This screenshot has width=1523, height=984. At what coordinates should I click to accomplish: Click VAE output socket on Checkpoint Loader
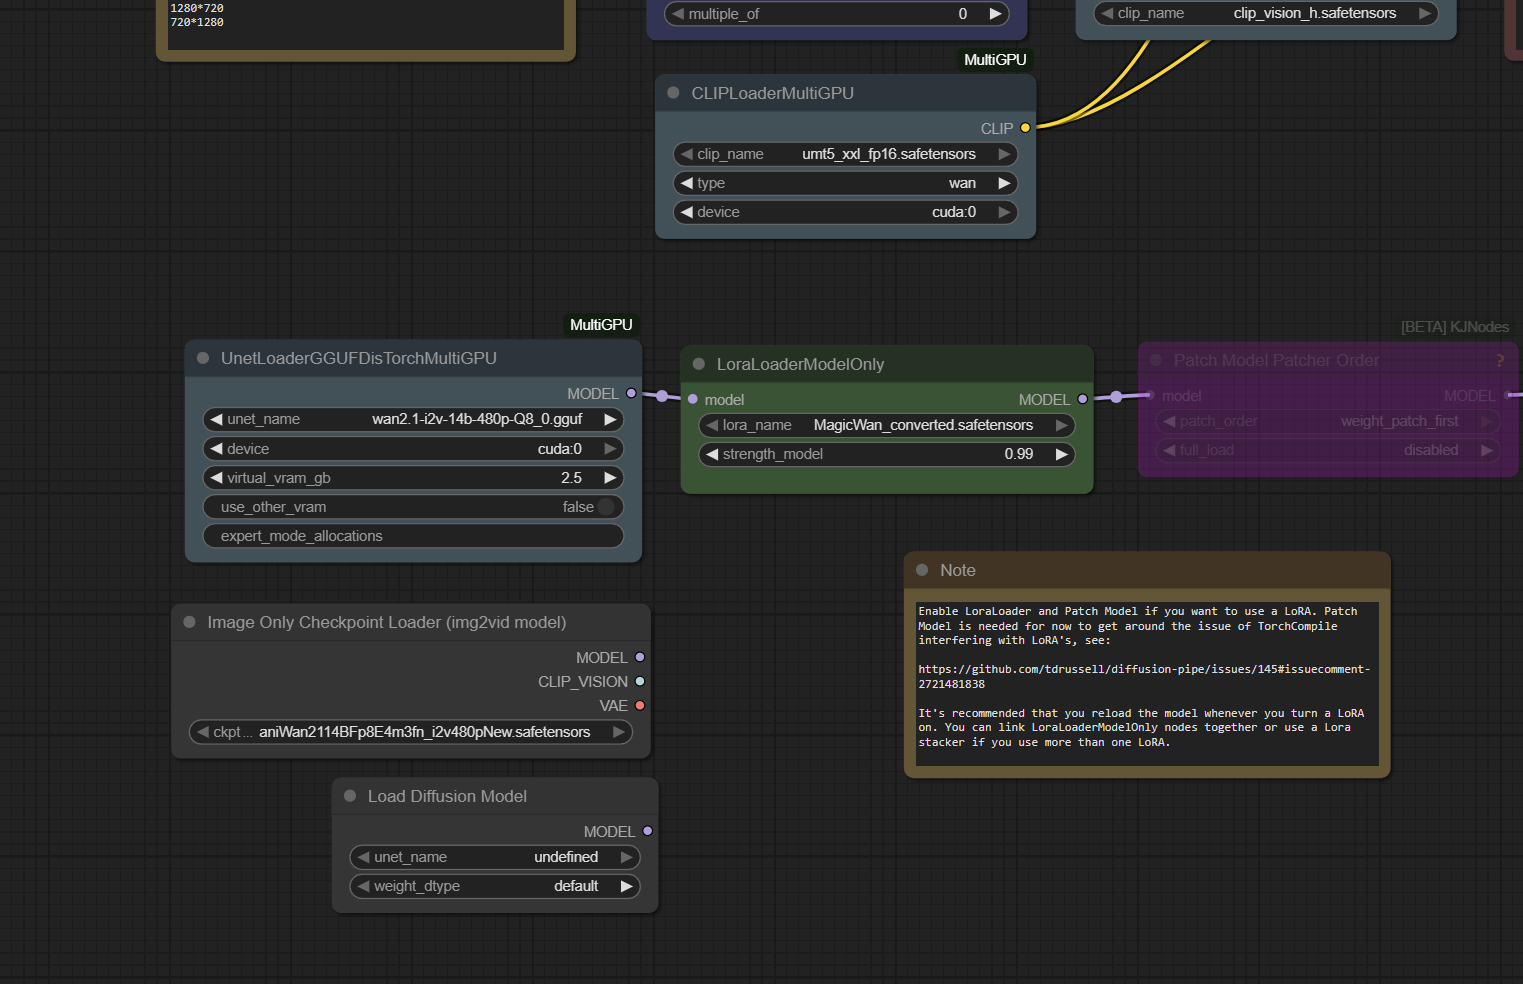pyautogui.click(x=640, y=705)
